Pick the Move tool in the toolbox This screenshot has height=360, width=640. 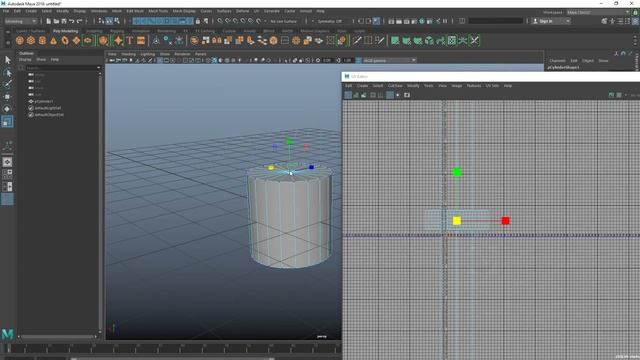7,97
